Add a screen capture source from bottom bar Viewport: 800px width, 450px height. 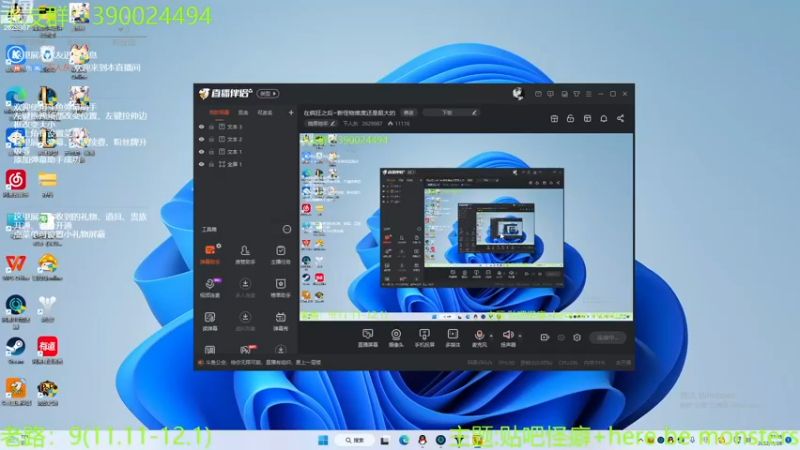tap(367, 338)
